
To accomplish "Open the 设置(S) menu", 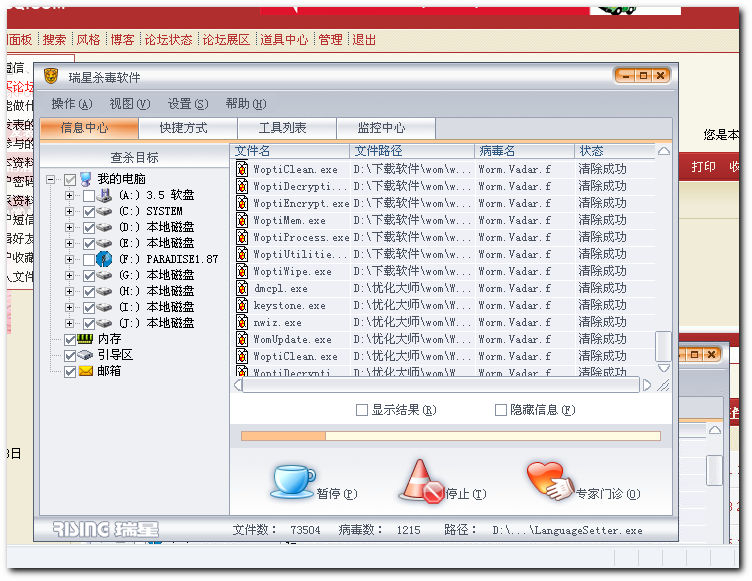I will (x=188, y=104).
